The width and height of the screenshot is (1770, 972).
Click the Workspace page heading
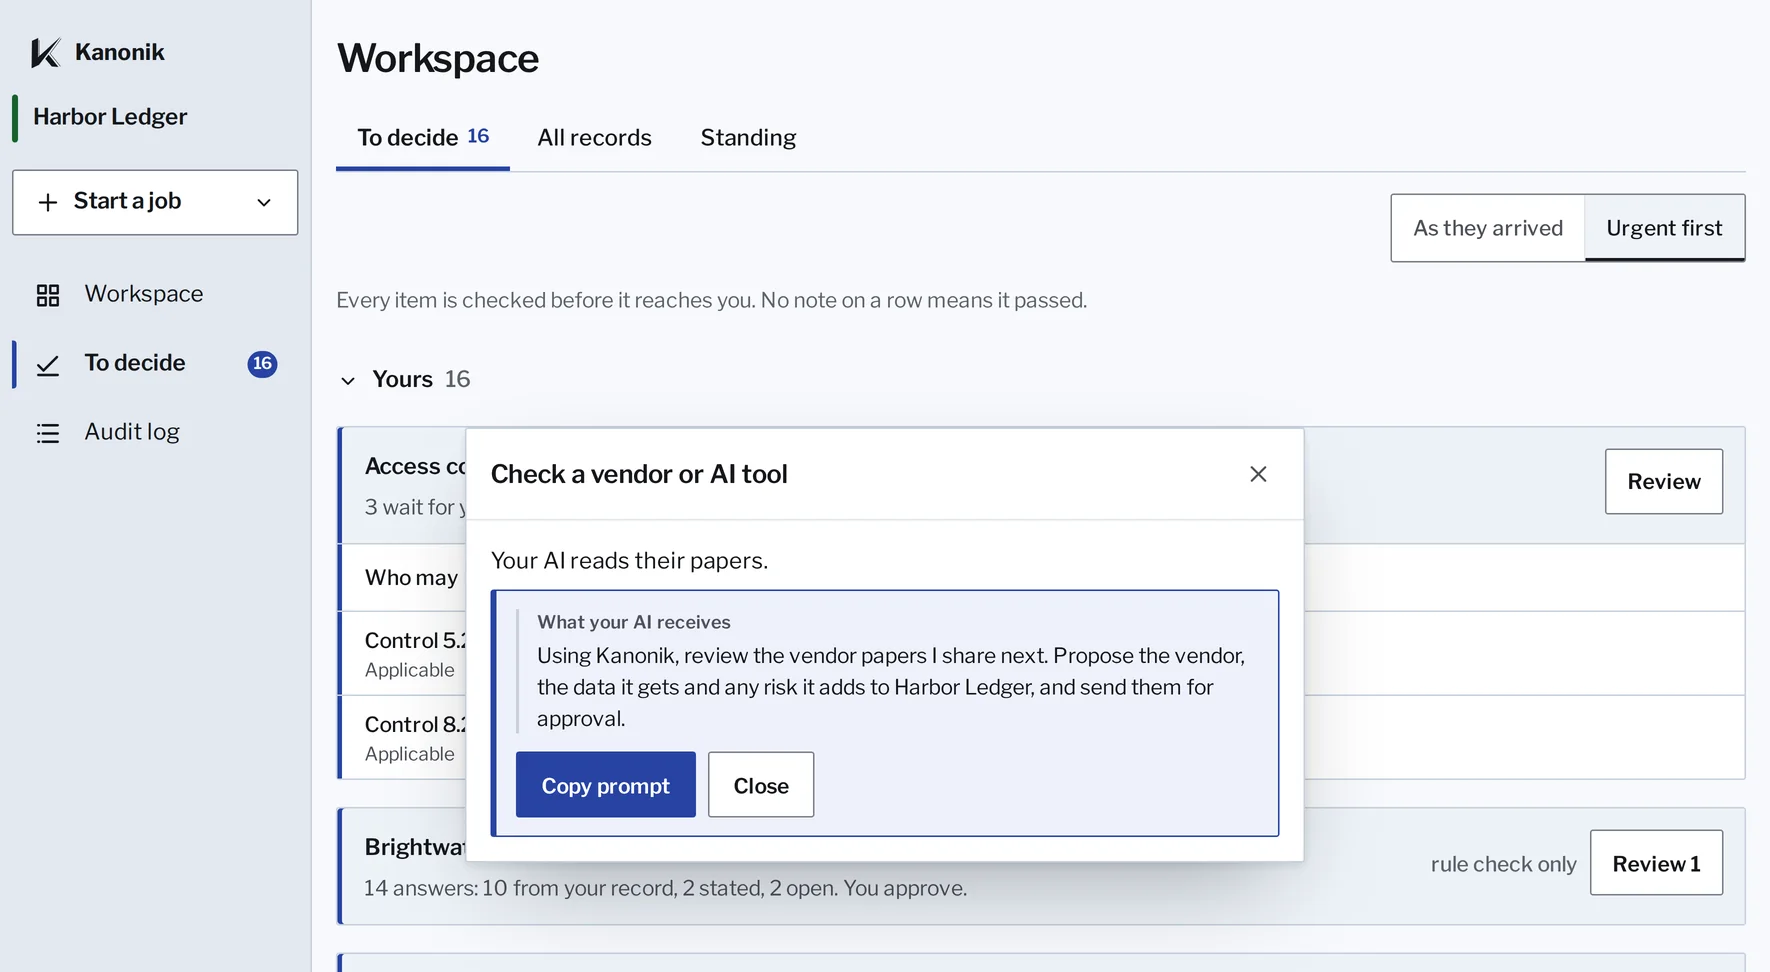tap(438, 58)
